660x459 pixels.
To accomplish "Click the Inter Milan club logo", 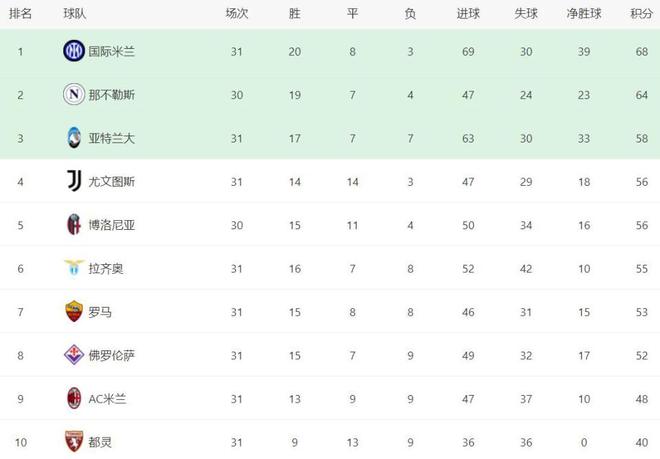I will [74, 51].
